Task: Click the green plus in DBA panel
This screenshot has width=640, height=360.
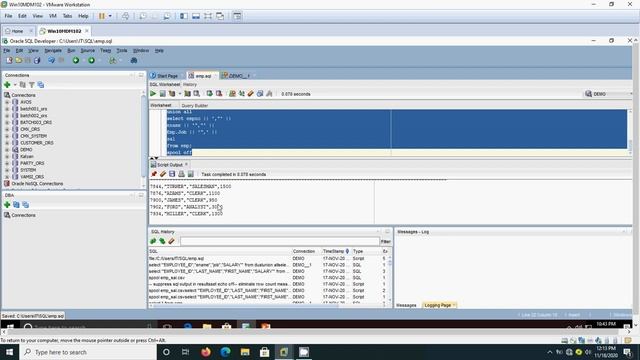Action: click(7, 204)
